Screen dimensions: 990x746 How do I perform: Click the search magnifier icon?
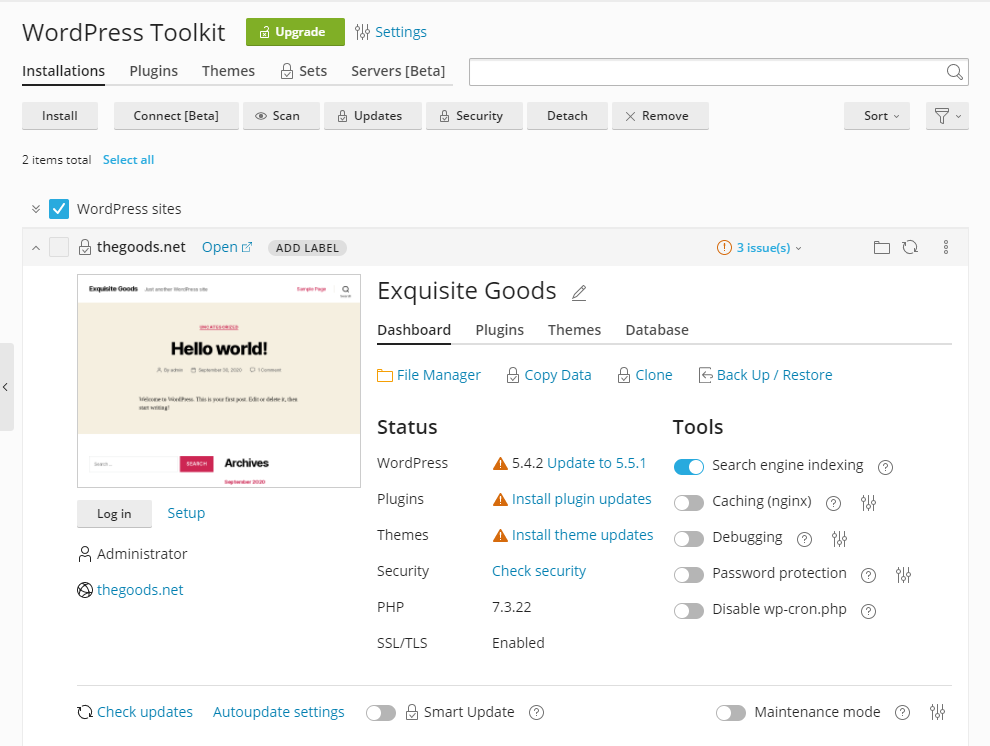[x=955, y=72]
